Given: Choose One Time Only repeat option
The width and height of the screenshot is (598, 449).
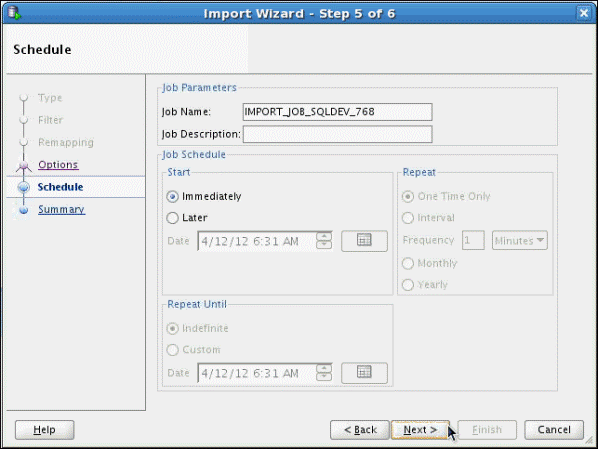Looking at the screenshot, I should click(x=446, y=196).
